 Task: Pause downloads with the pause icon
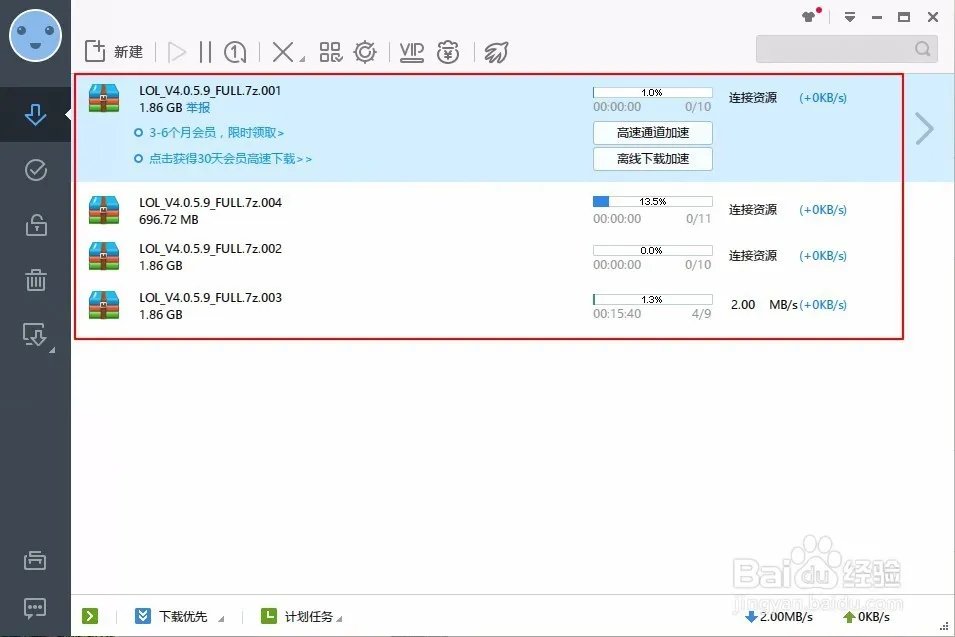point(205,52)
